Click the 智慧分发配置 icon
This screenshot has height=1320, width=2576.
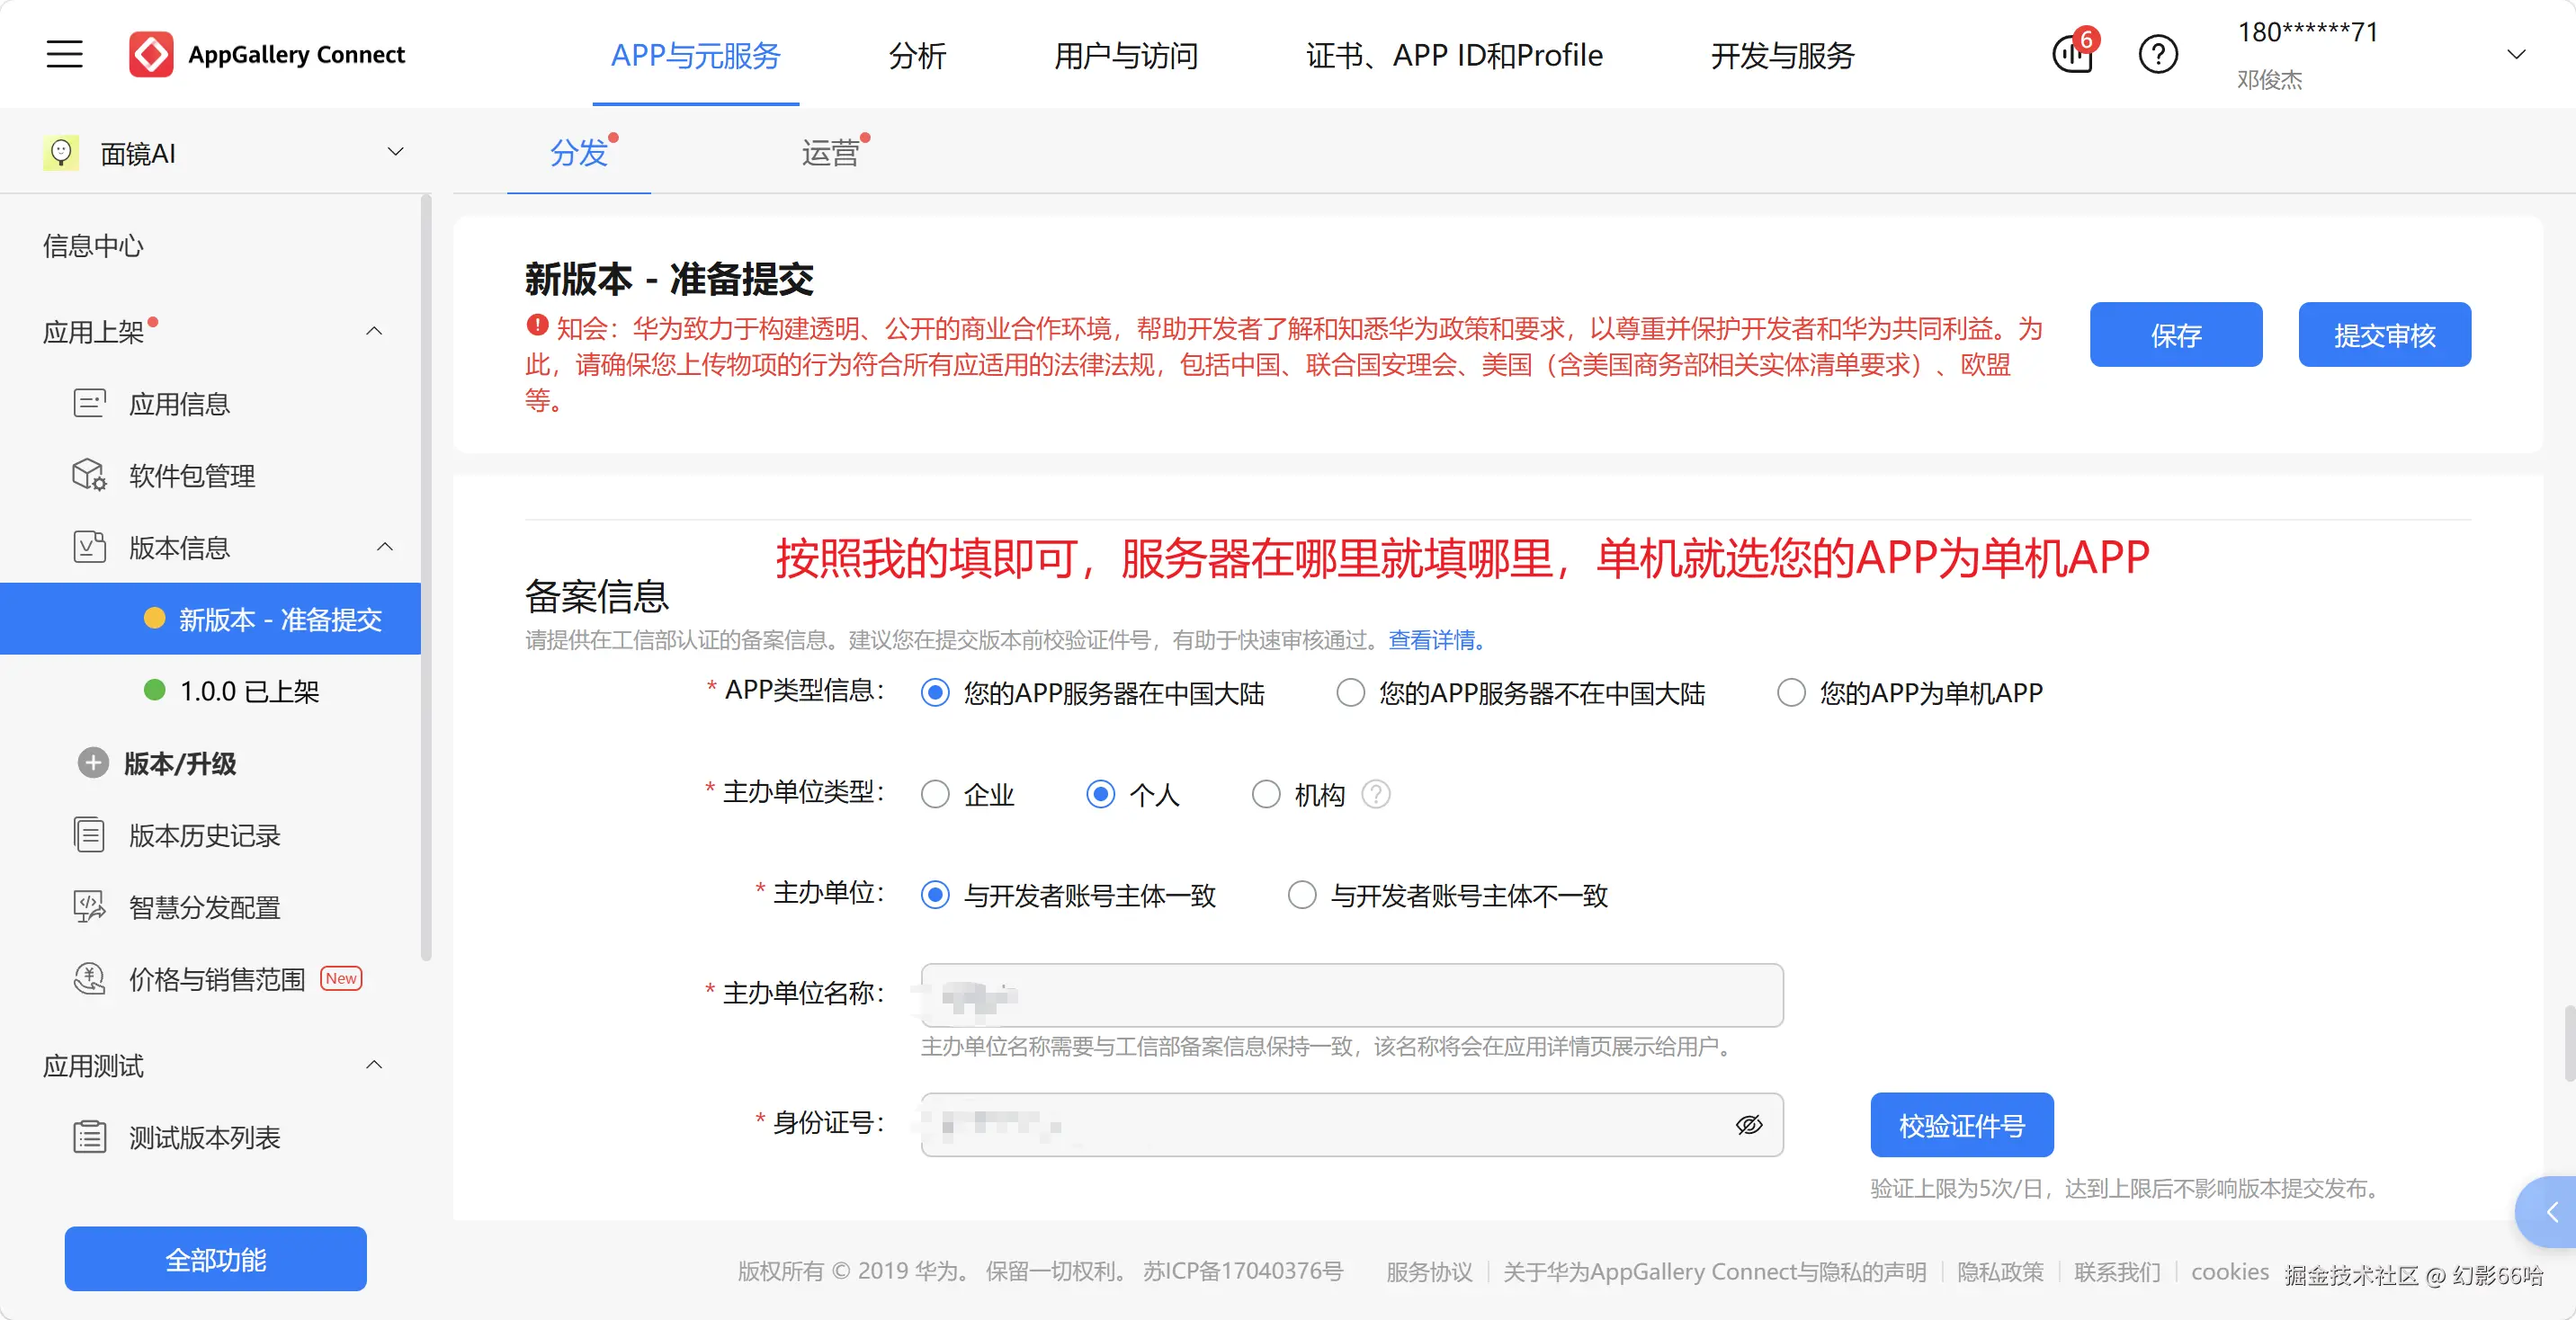click(x=89, y=907)
